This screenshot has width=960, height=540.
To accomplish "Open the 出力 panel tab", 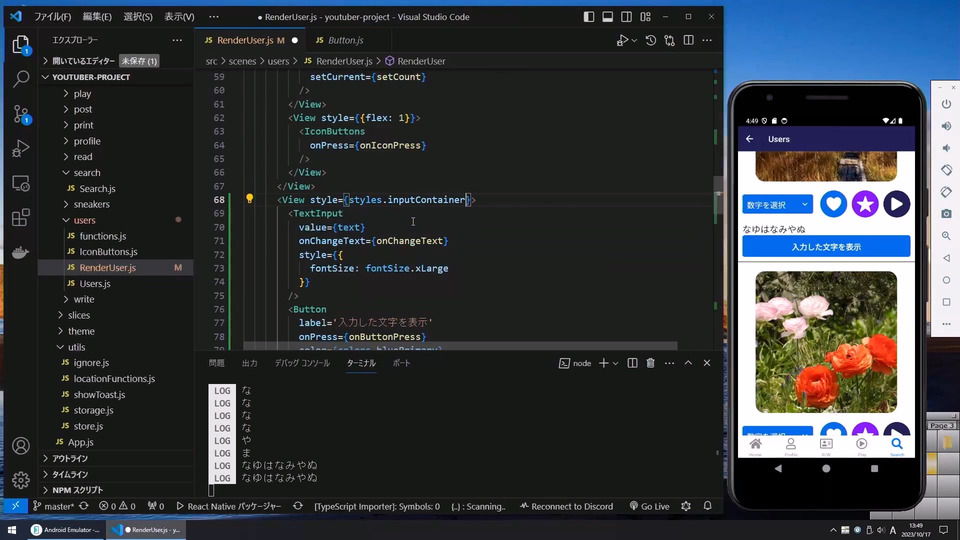I will pos(249,363).
